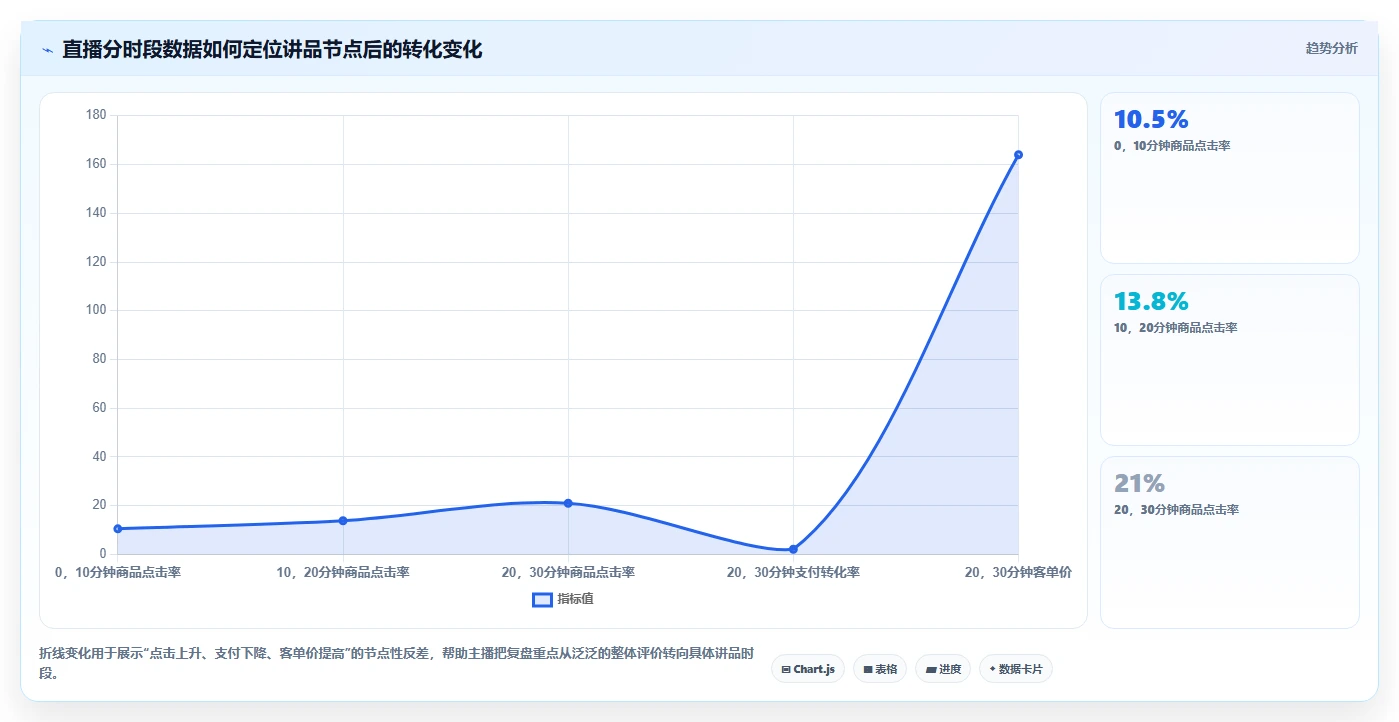Click the 趋势分析 label in header

click(x=1332, y=48)
